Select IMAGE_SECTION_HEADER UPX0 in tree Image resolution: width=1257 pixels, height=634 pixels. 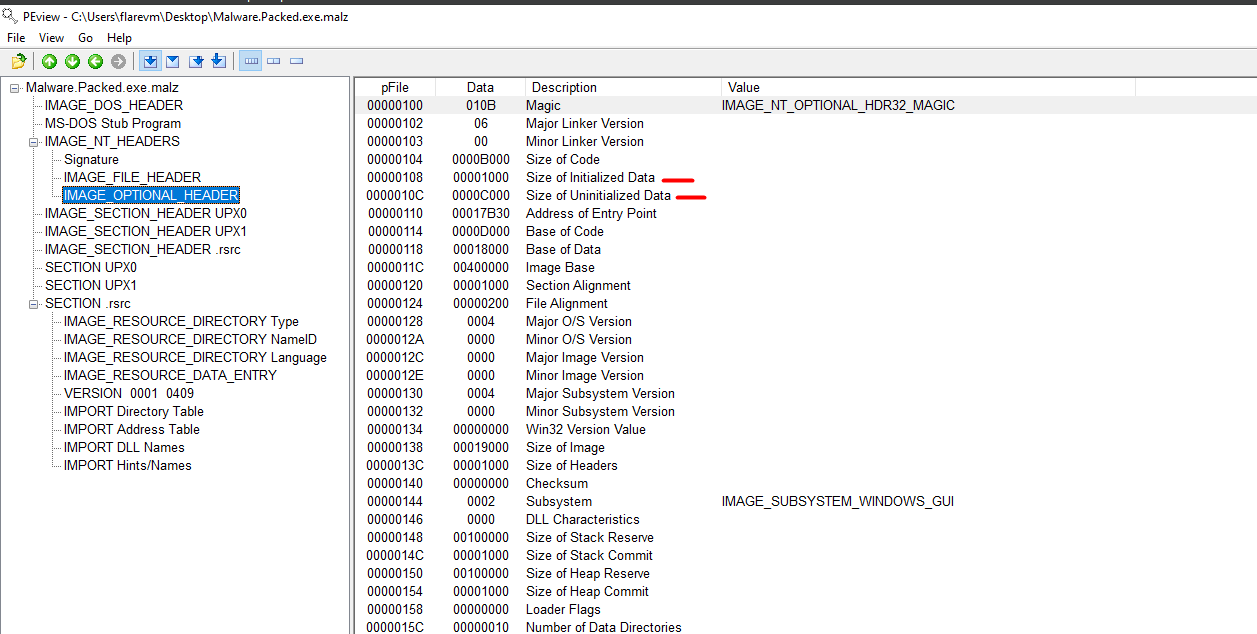tap(145, 214)
